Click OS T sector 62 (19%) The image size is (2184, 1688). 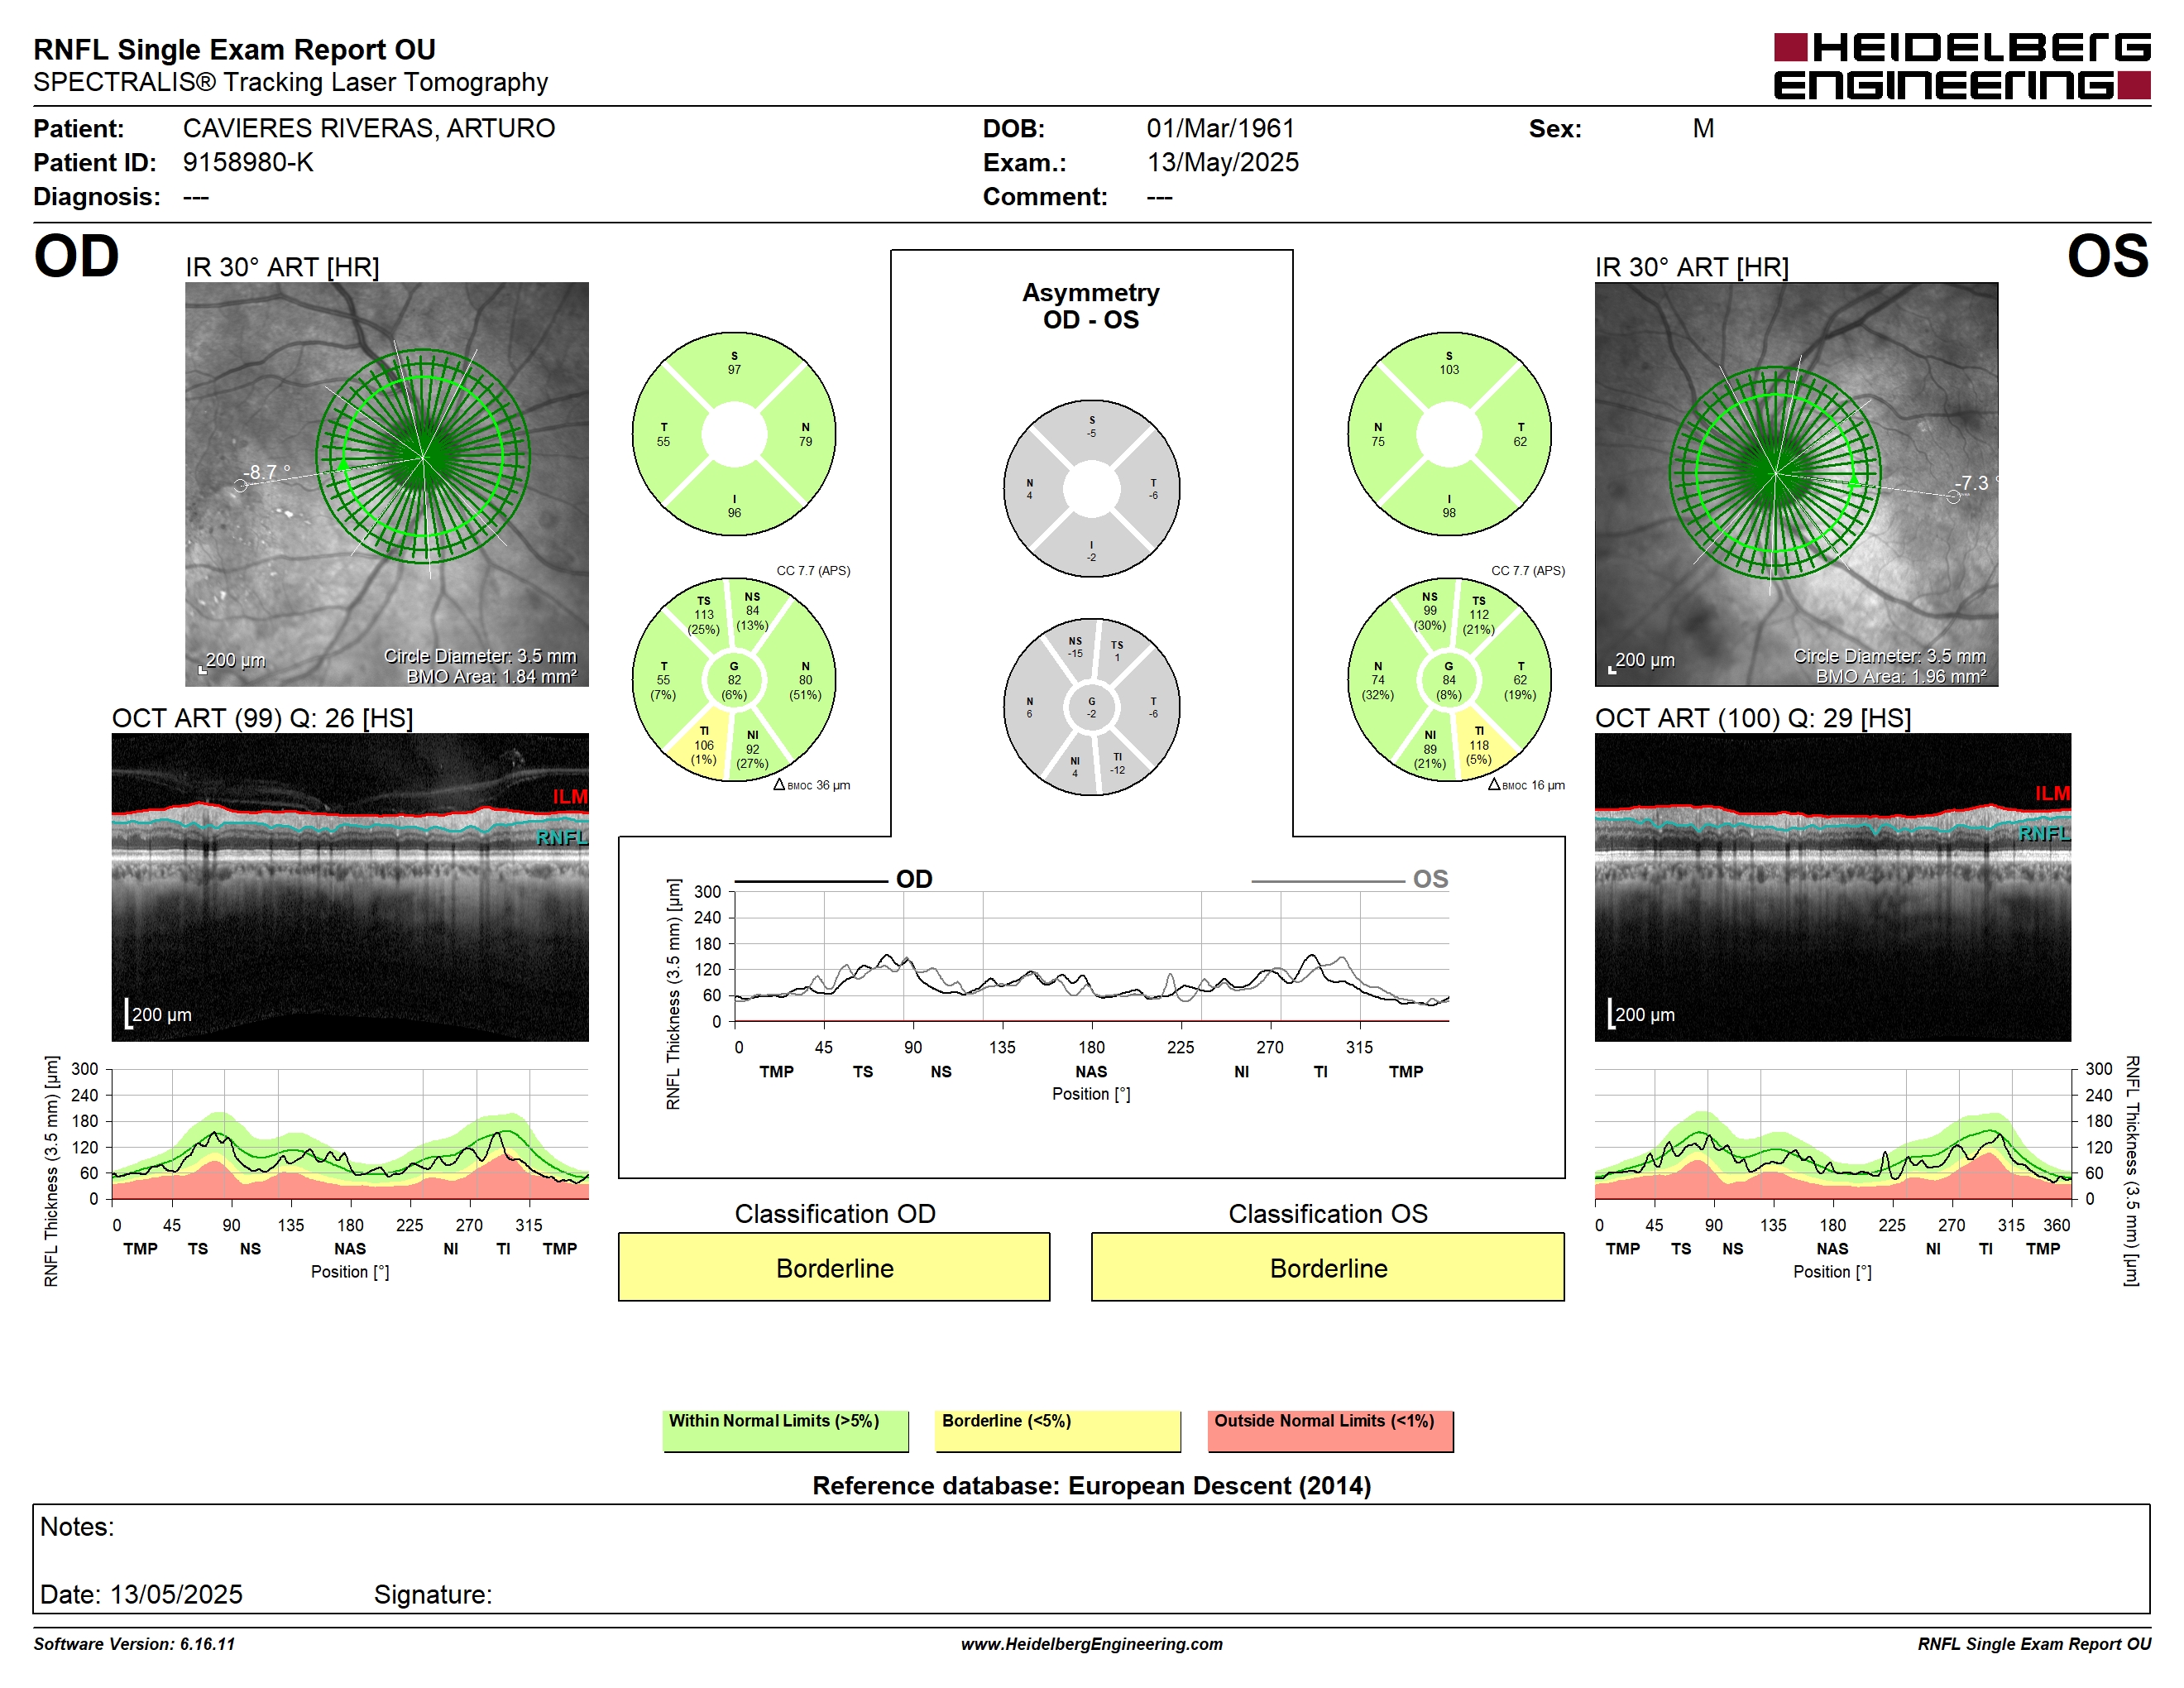1520,681
